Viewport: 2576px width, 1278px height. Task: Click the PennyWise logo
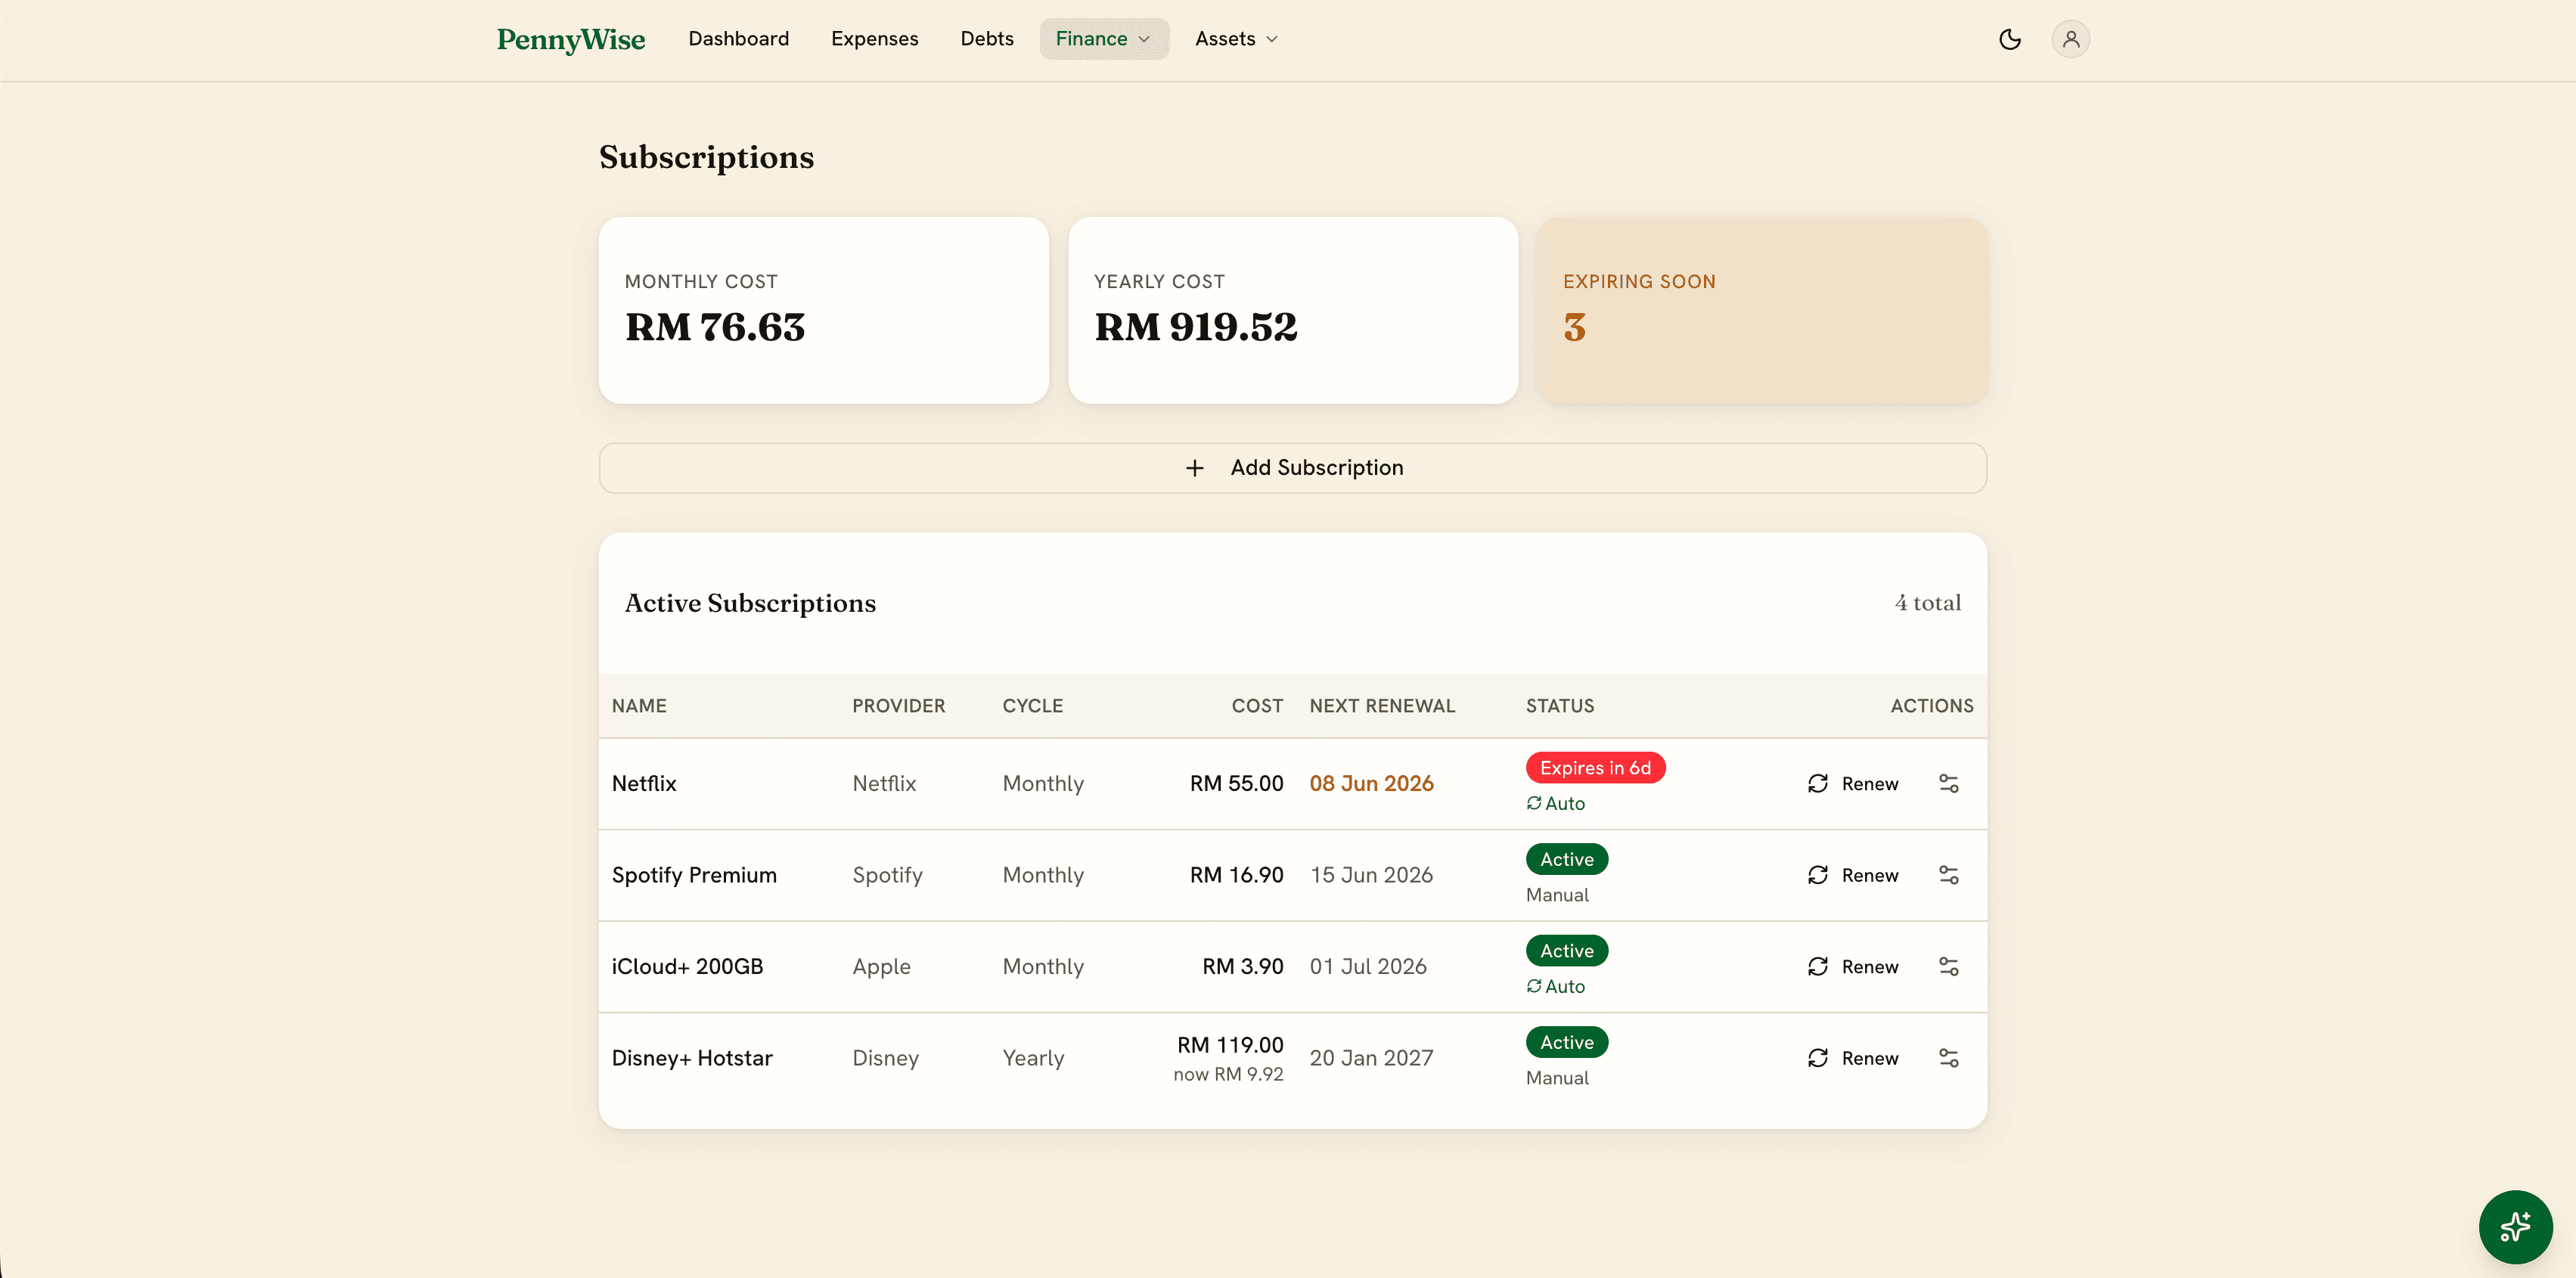[x=571, y=39]
